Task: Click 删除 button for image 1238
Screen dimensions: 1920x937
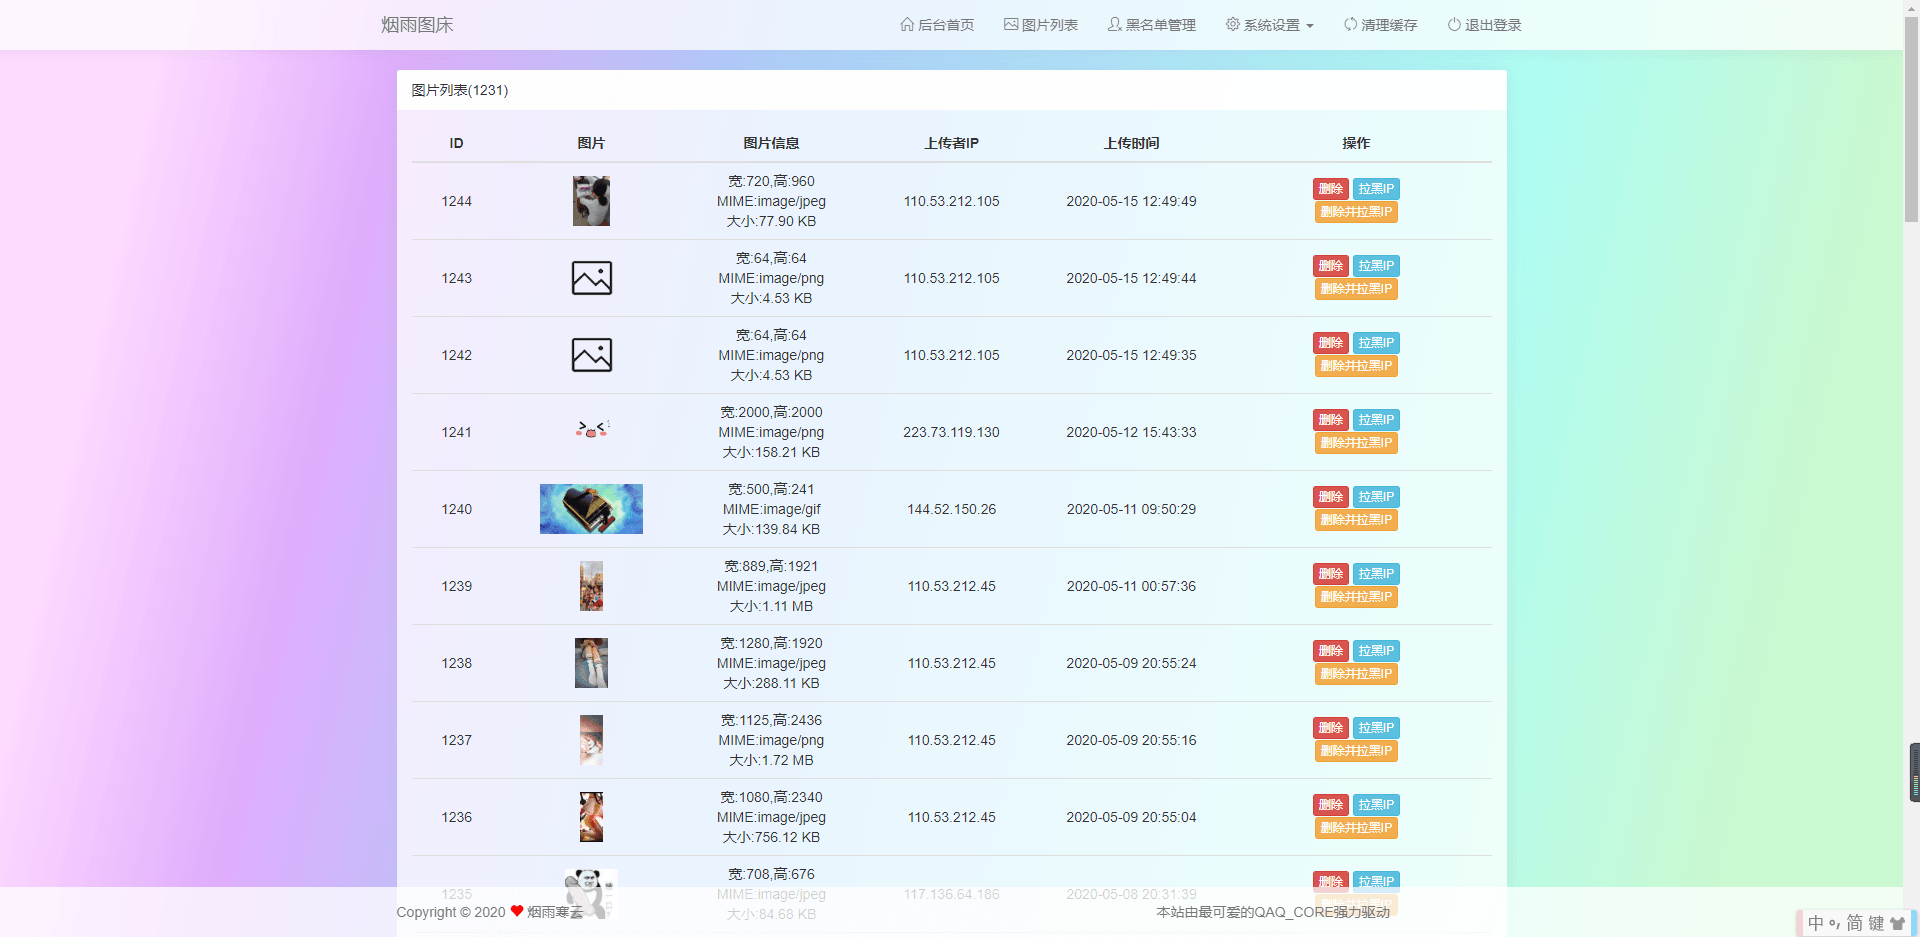Action: (x=1330, y=650)
